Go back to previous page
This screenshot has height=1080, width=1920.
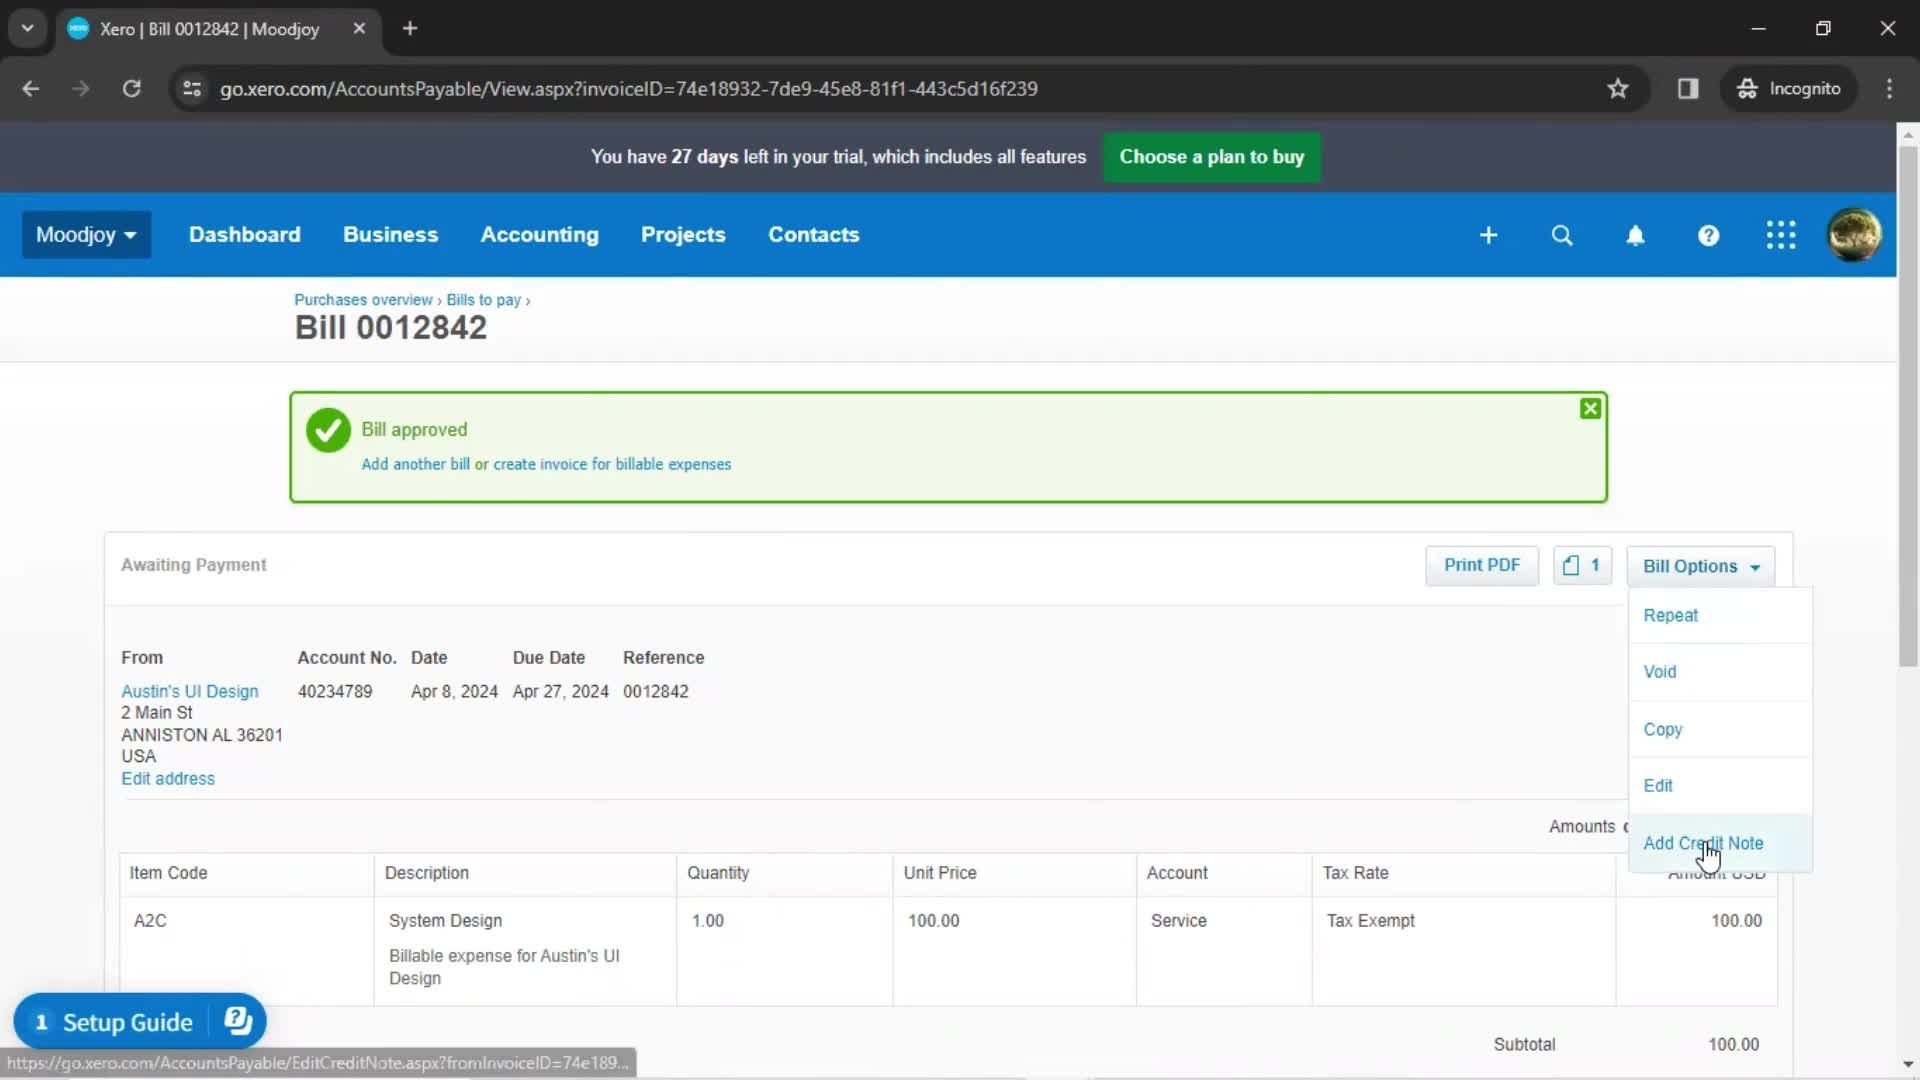[31, 89]
